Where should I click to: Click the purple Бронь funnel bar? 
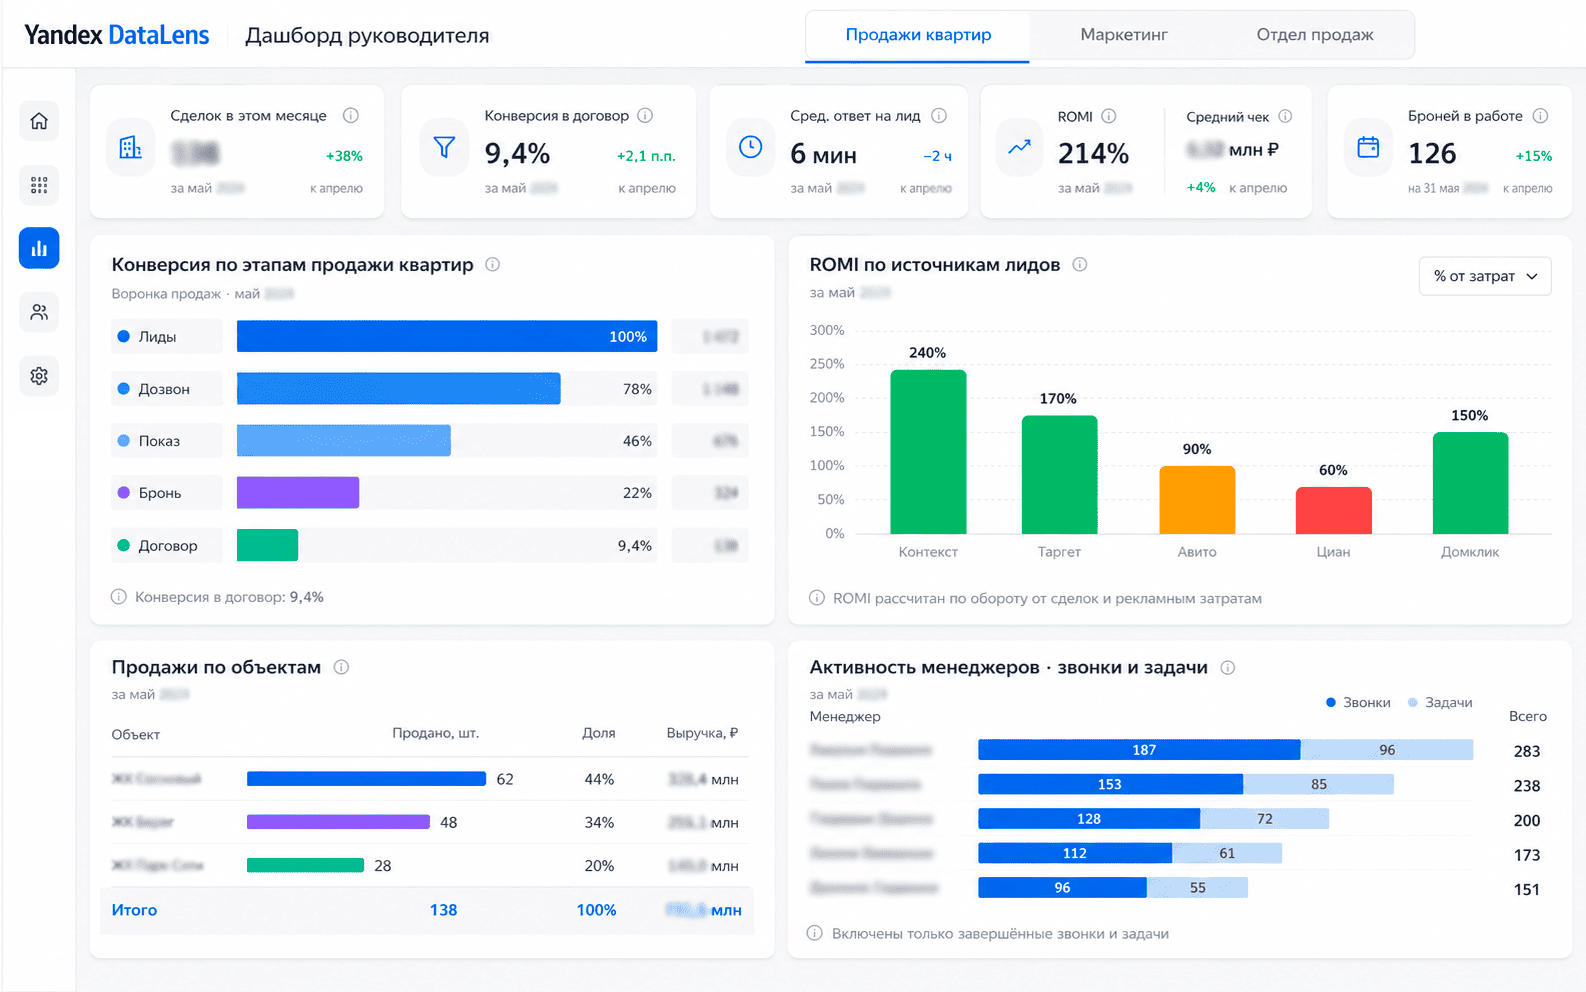coord(298,492)
